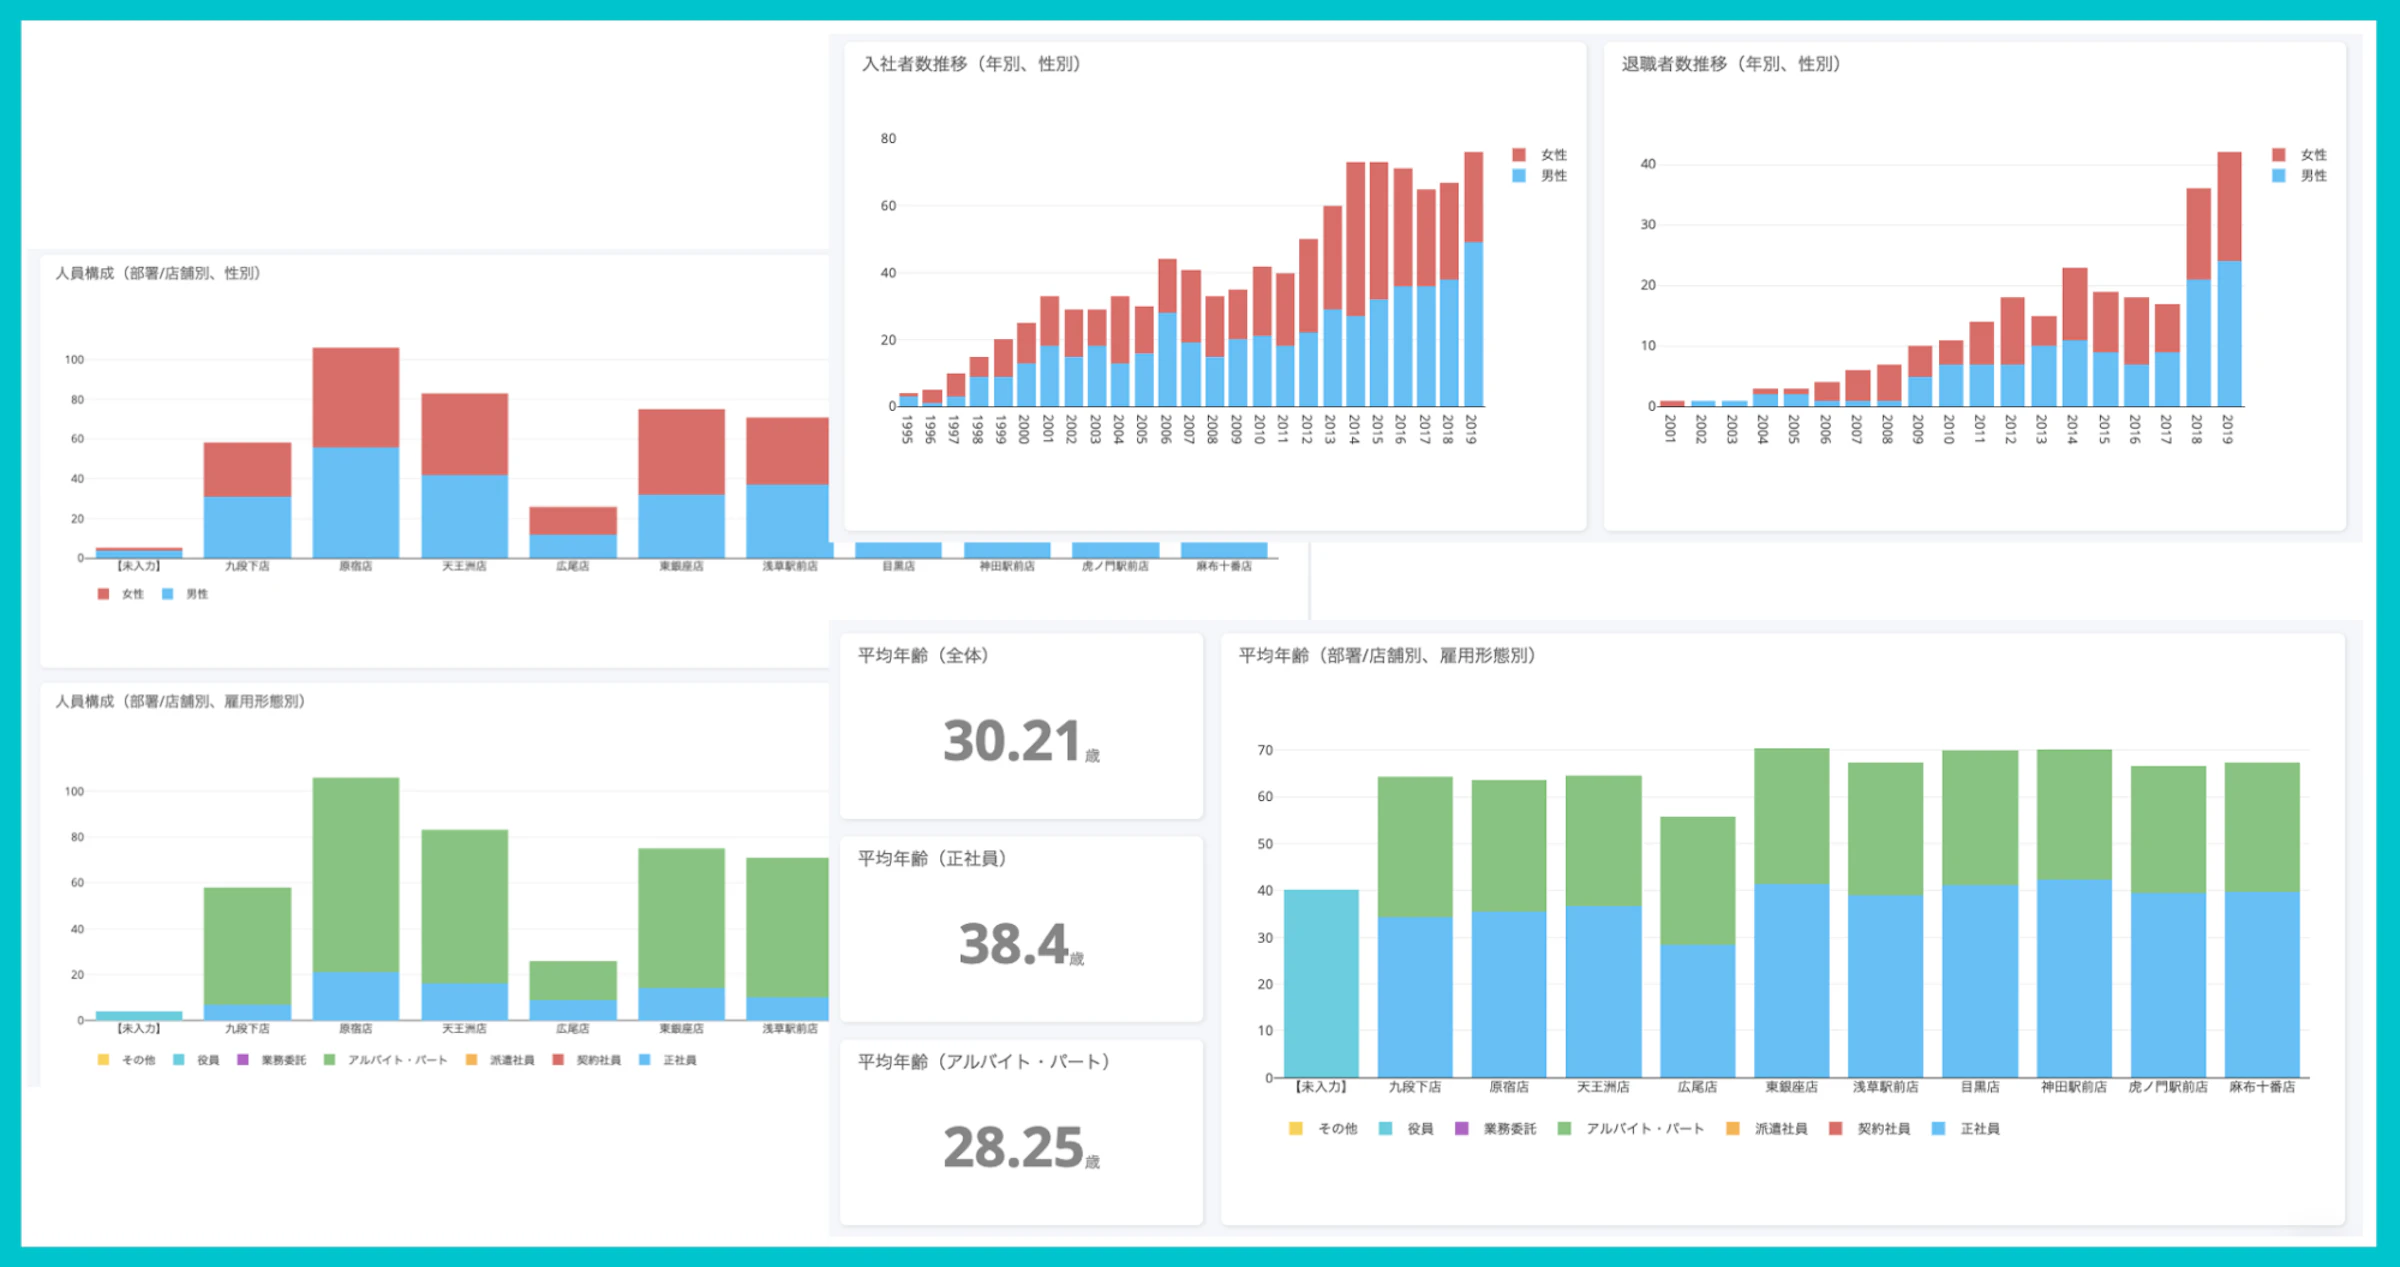The width and height of the screenshot is (2400, 1267).
Task: Click blue 男性 swatch in 退職者数推移 legend
Action: click(x=2278, y=176)
